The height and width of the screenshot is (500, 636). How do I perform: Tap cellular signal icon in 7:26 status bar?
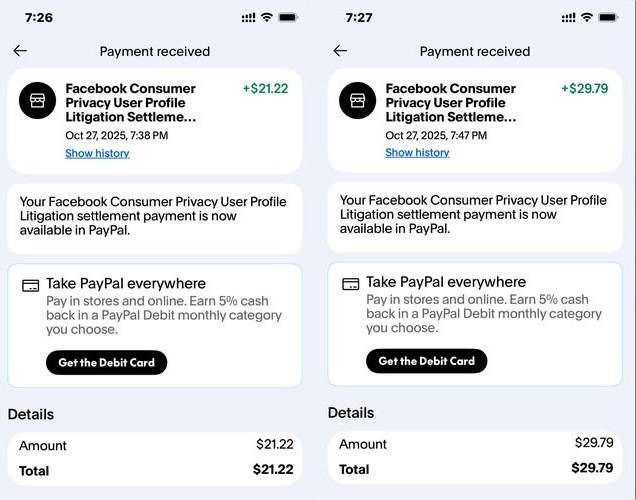point(249,18)
